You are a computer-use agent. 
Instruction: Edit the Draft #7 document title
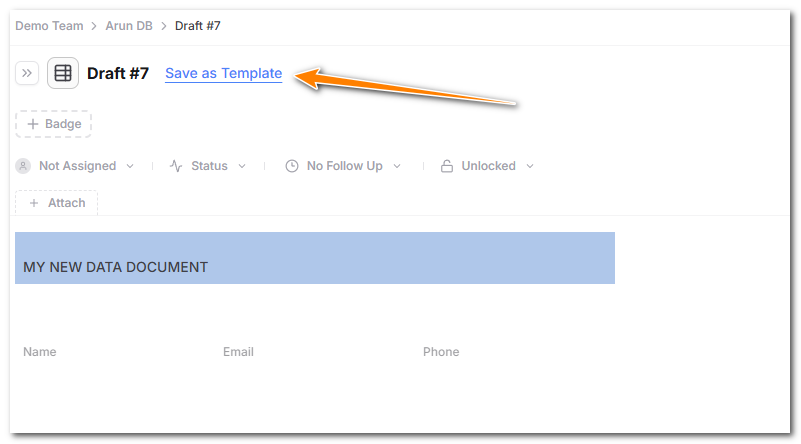pyautogui.click(x=118, y=74)
